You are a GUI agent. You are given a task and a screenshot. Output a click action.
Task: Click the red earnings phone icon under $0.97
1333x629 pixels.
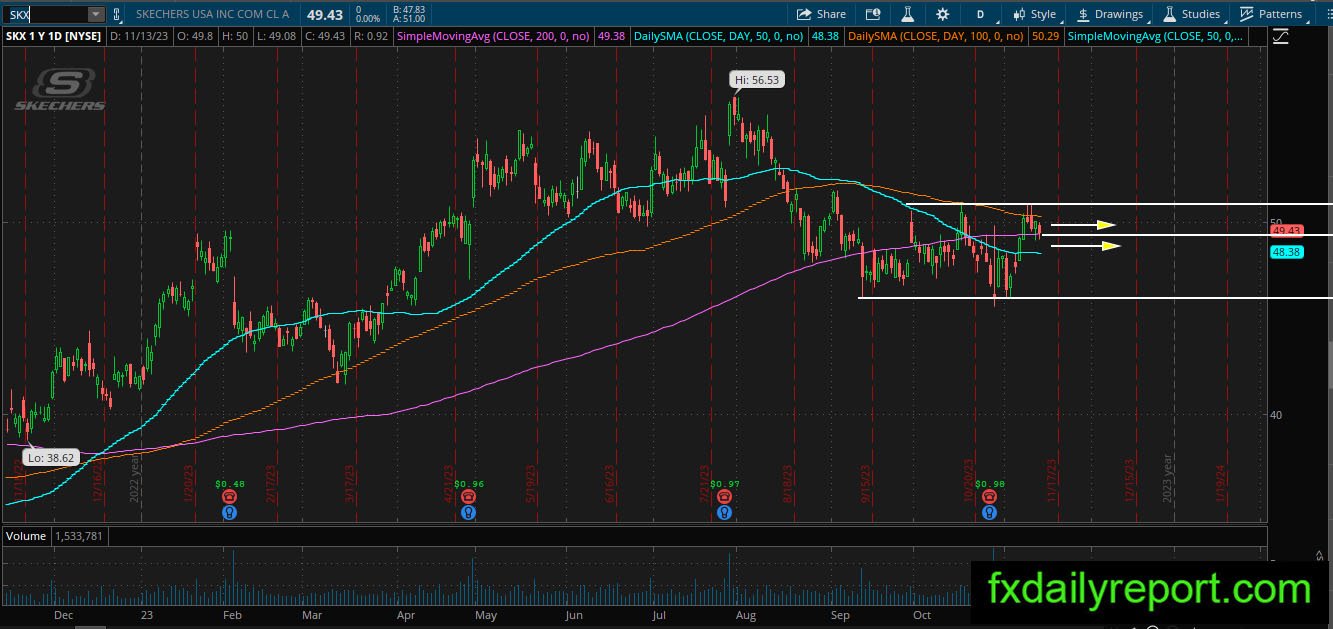coord(723,497)
